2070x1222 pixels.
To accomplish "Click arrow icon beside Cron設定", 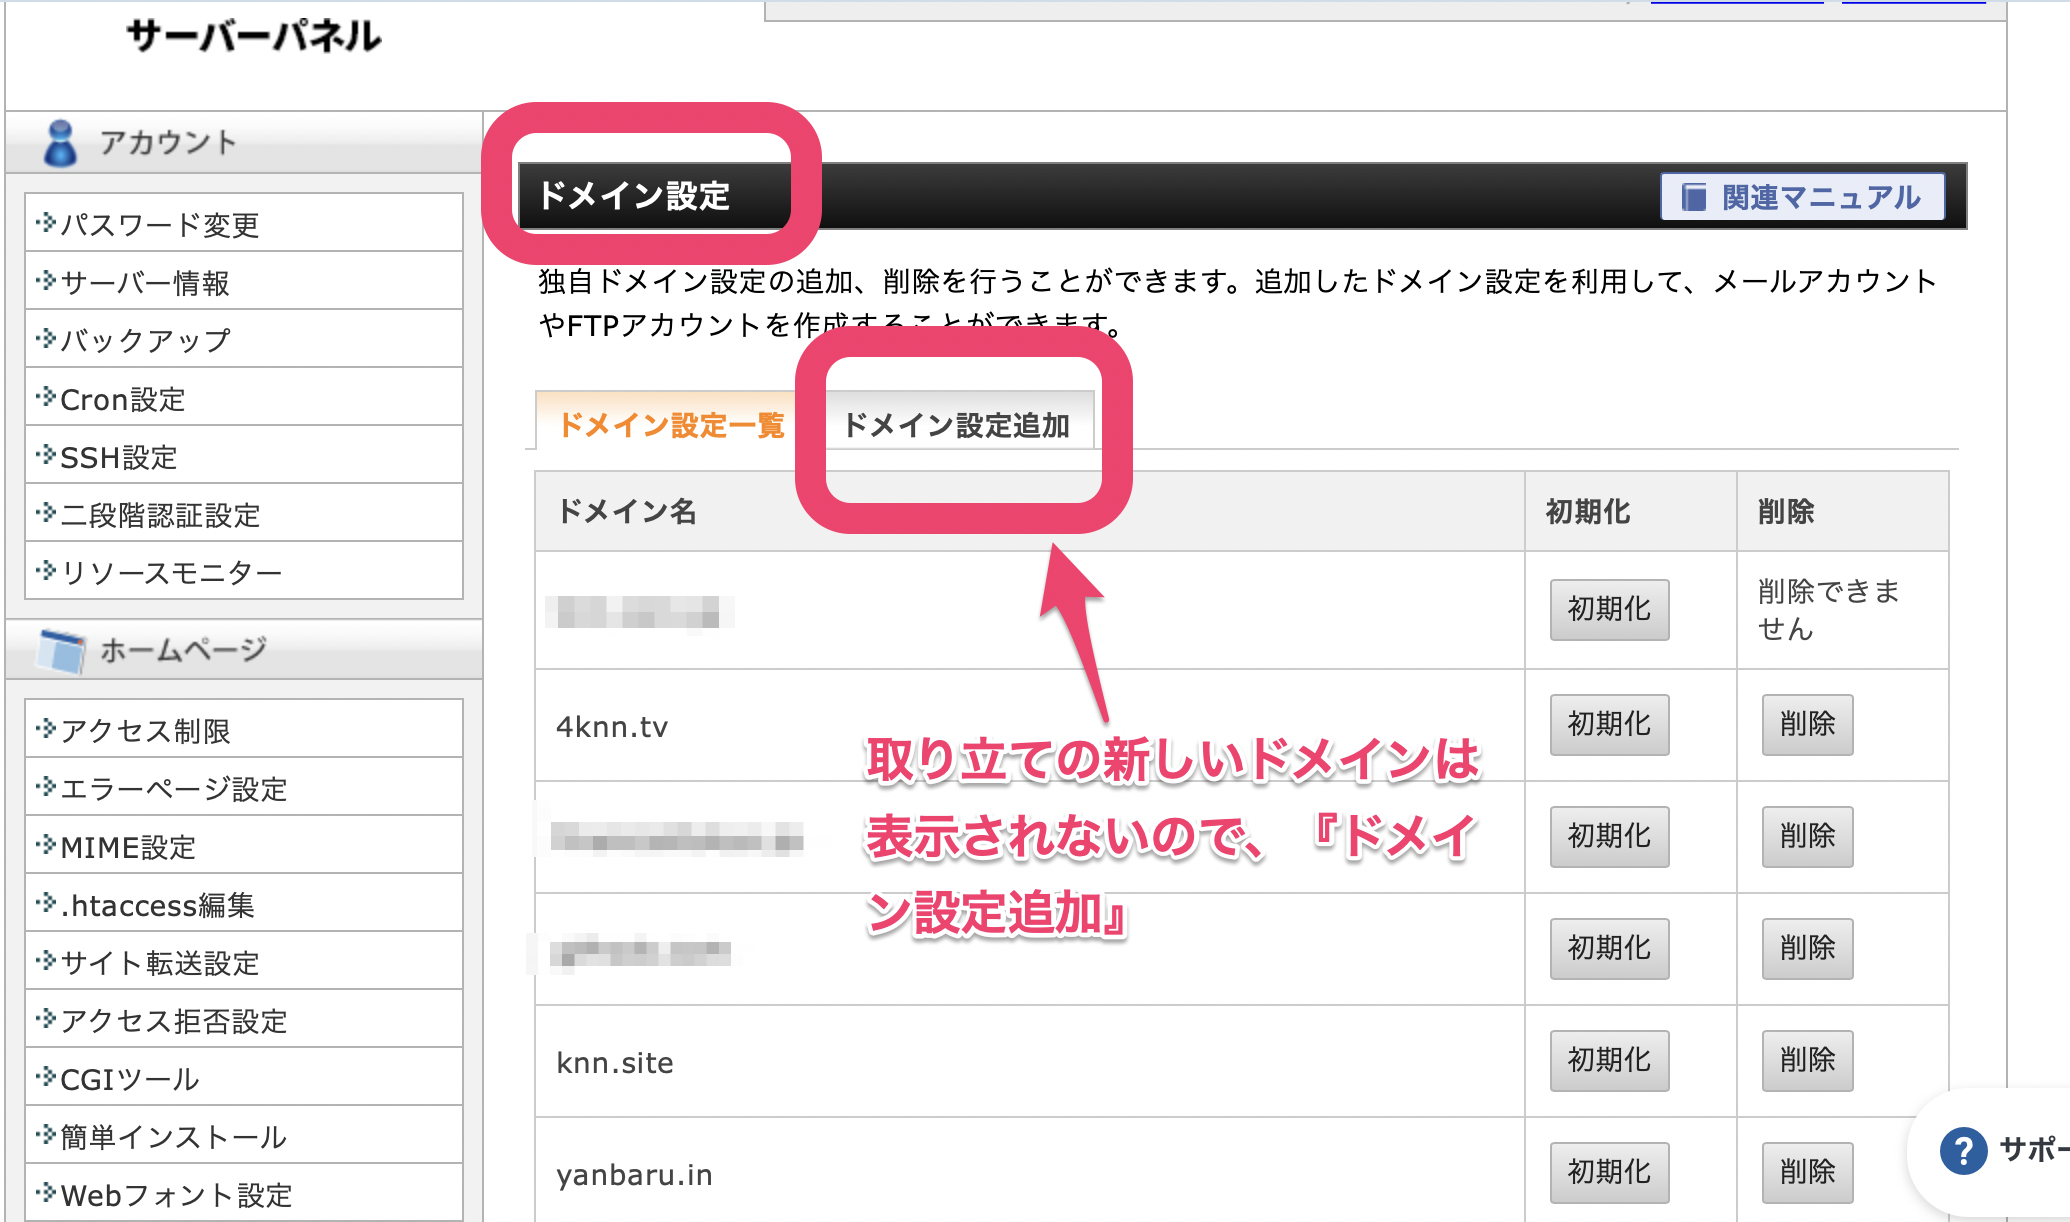I will click(x=45, y=397).
